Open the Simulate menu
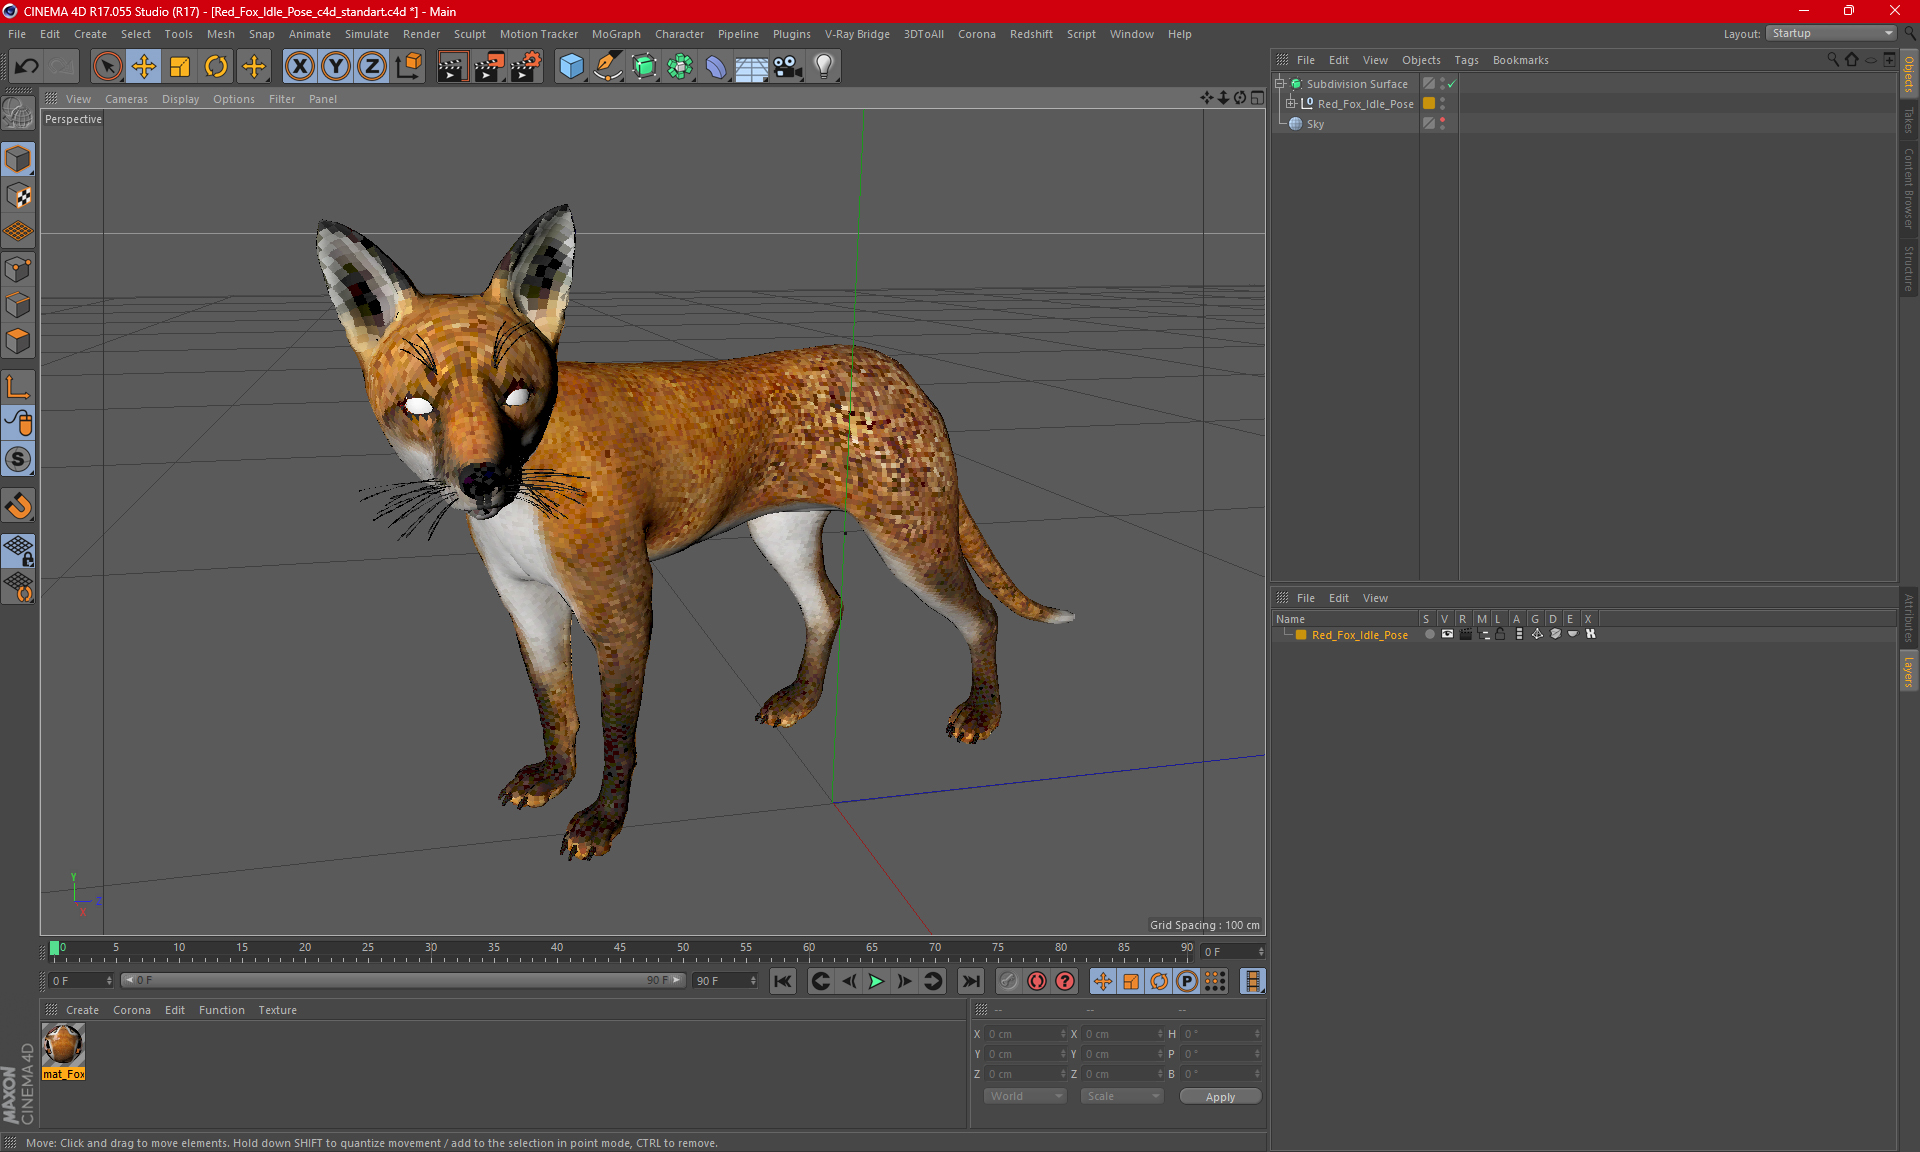Image resolution: width=1920 pixels, height=1152 pixels. [367, 34]
